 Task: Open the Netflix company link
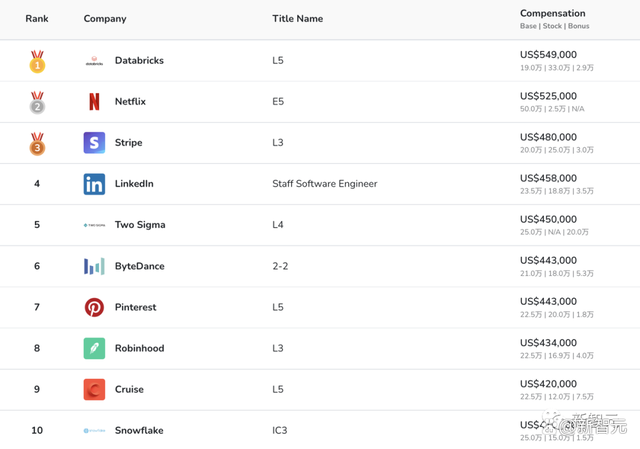[x=130, y=102]
